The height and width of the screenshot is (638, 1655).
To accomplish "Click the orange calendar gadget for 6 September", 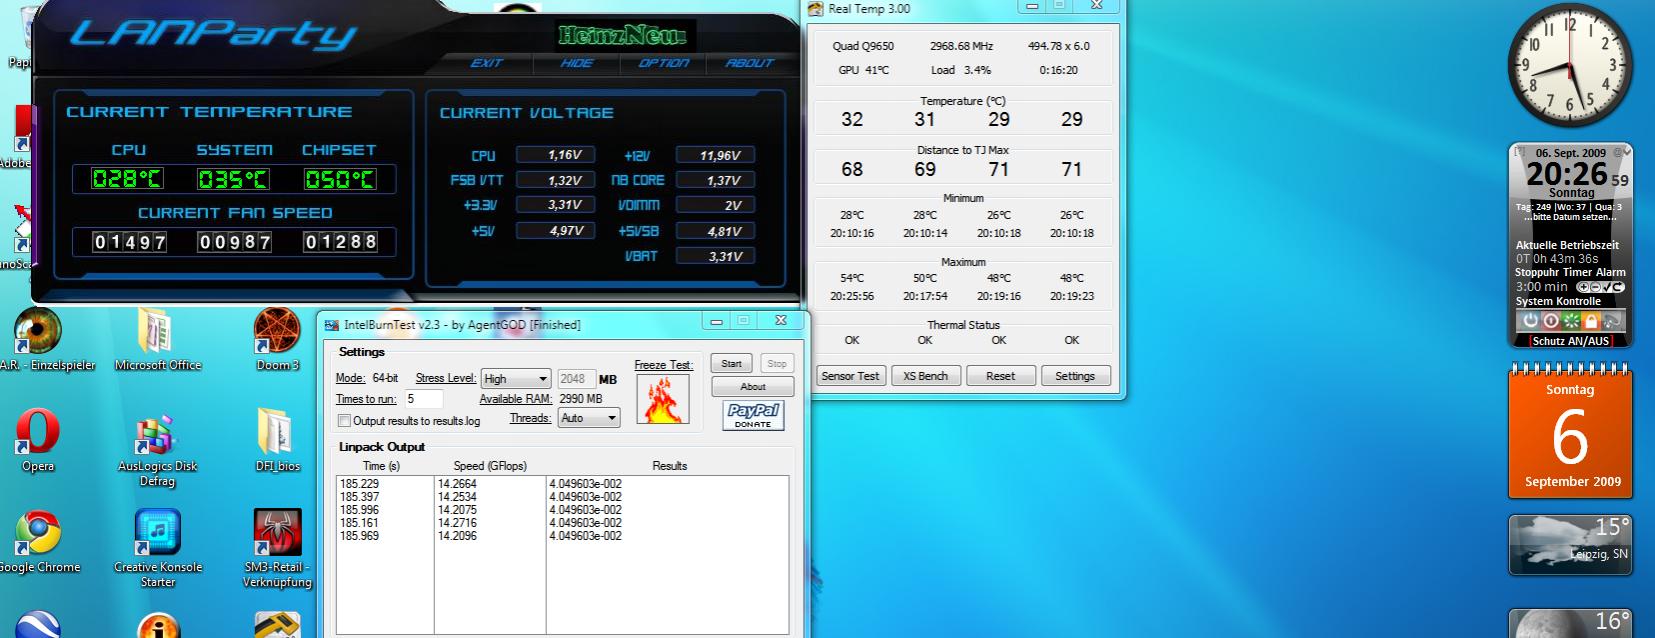I will [x=1570, y=433].
